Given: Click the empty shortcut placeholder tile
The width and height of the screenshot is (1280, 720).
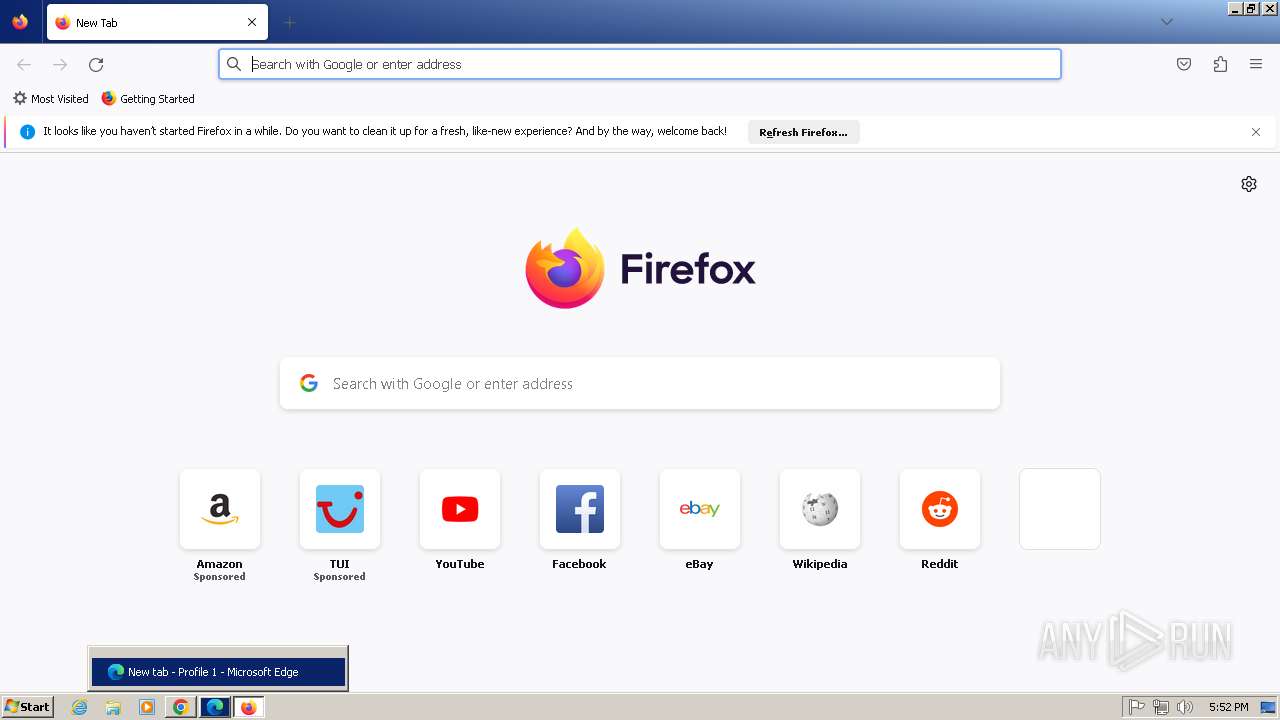Looking at the screenshot, I should (x=1060, y=509).
